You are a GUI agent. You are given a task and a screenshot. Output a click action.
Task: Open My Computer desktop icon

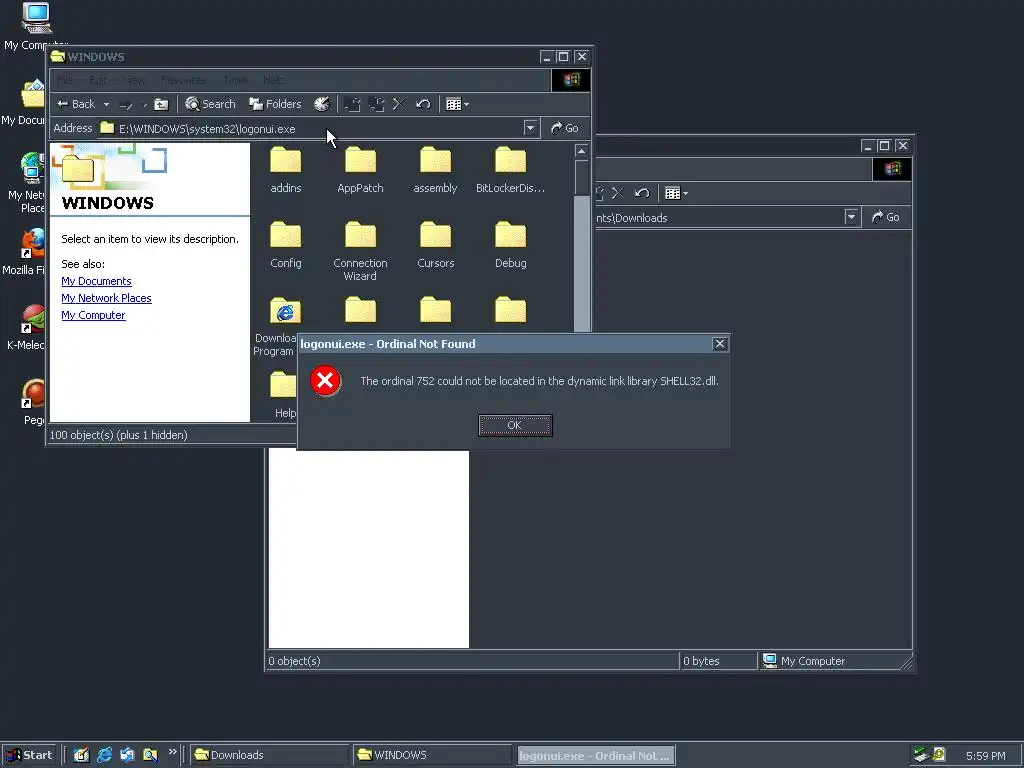[x=35, y=26]
